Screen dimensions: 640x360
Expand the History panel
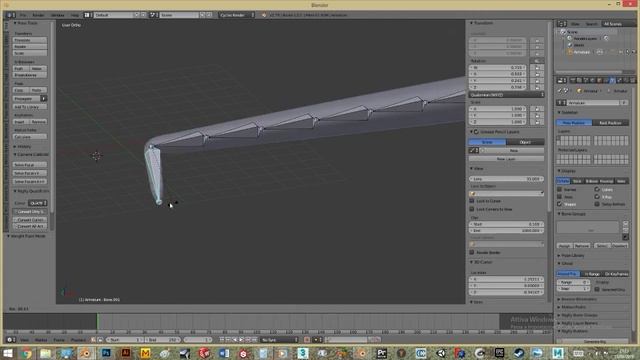click(22, 147)
